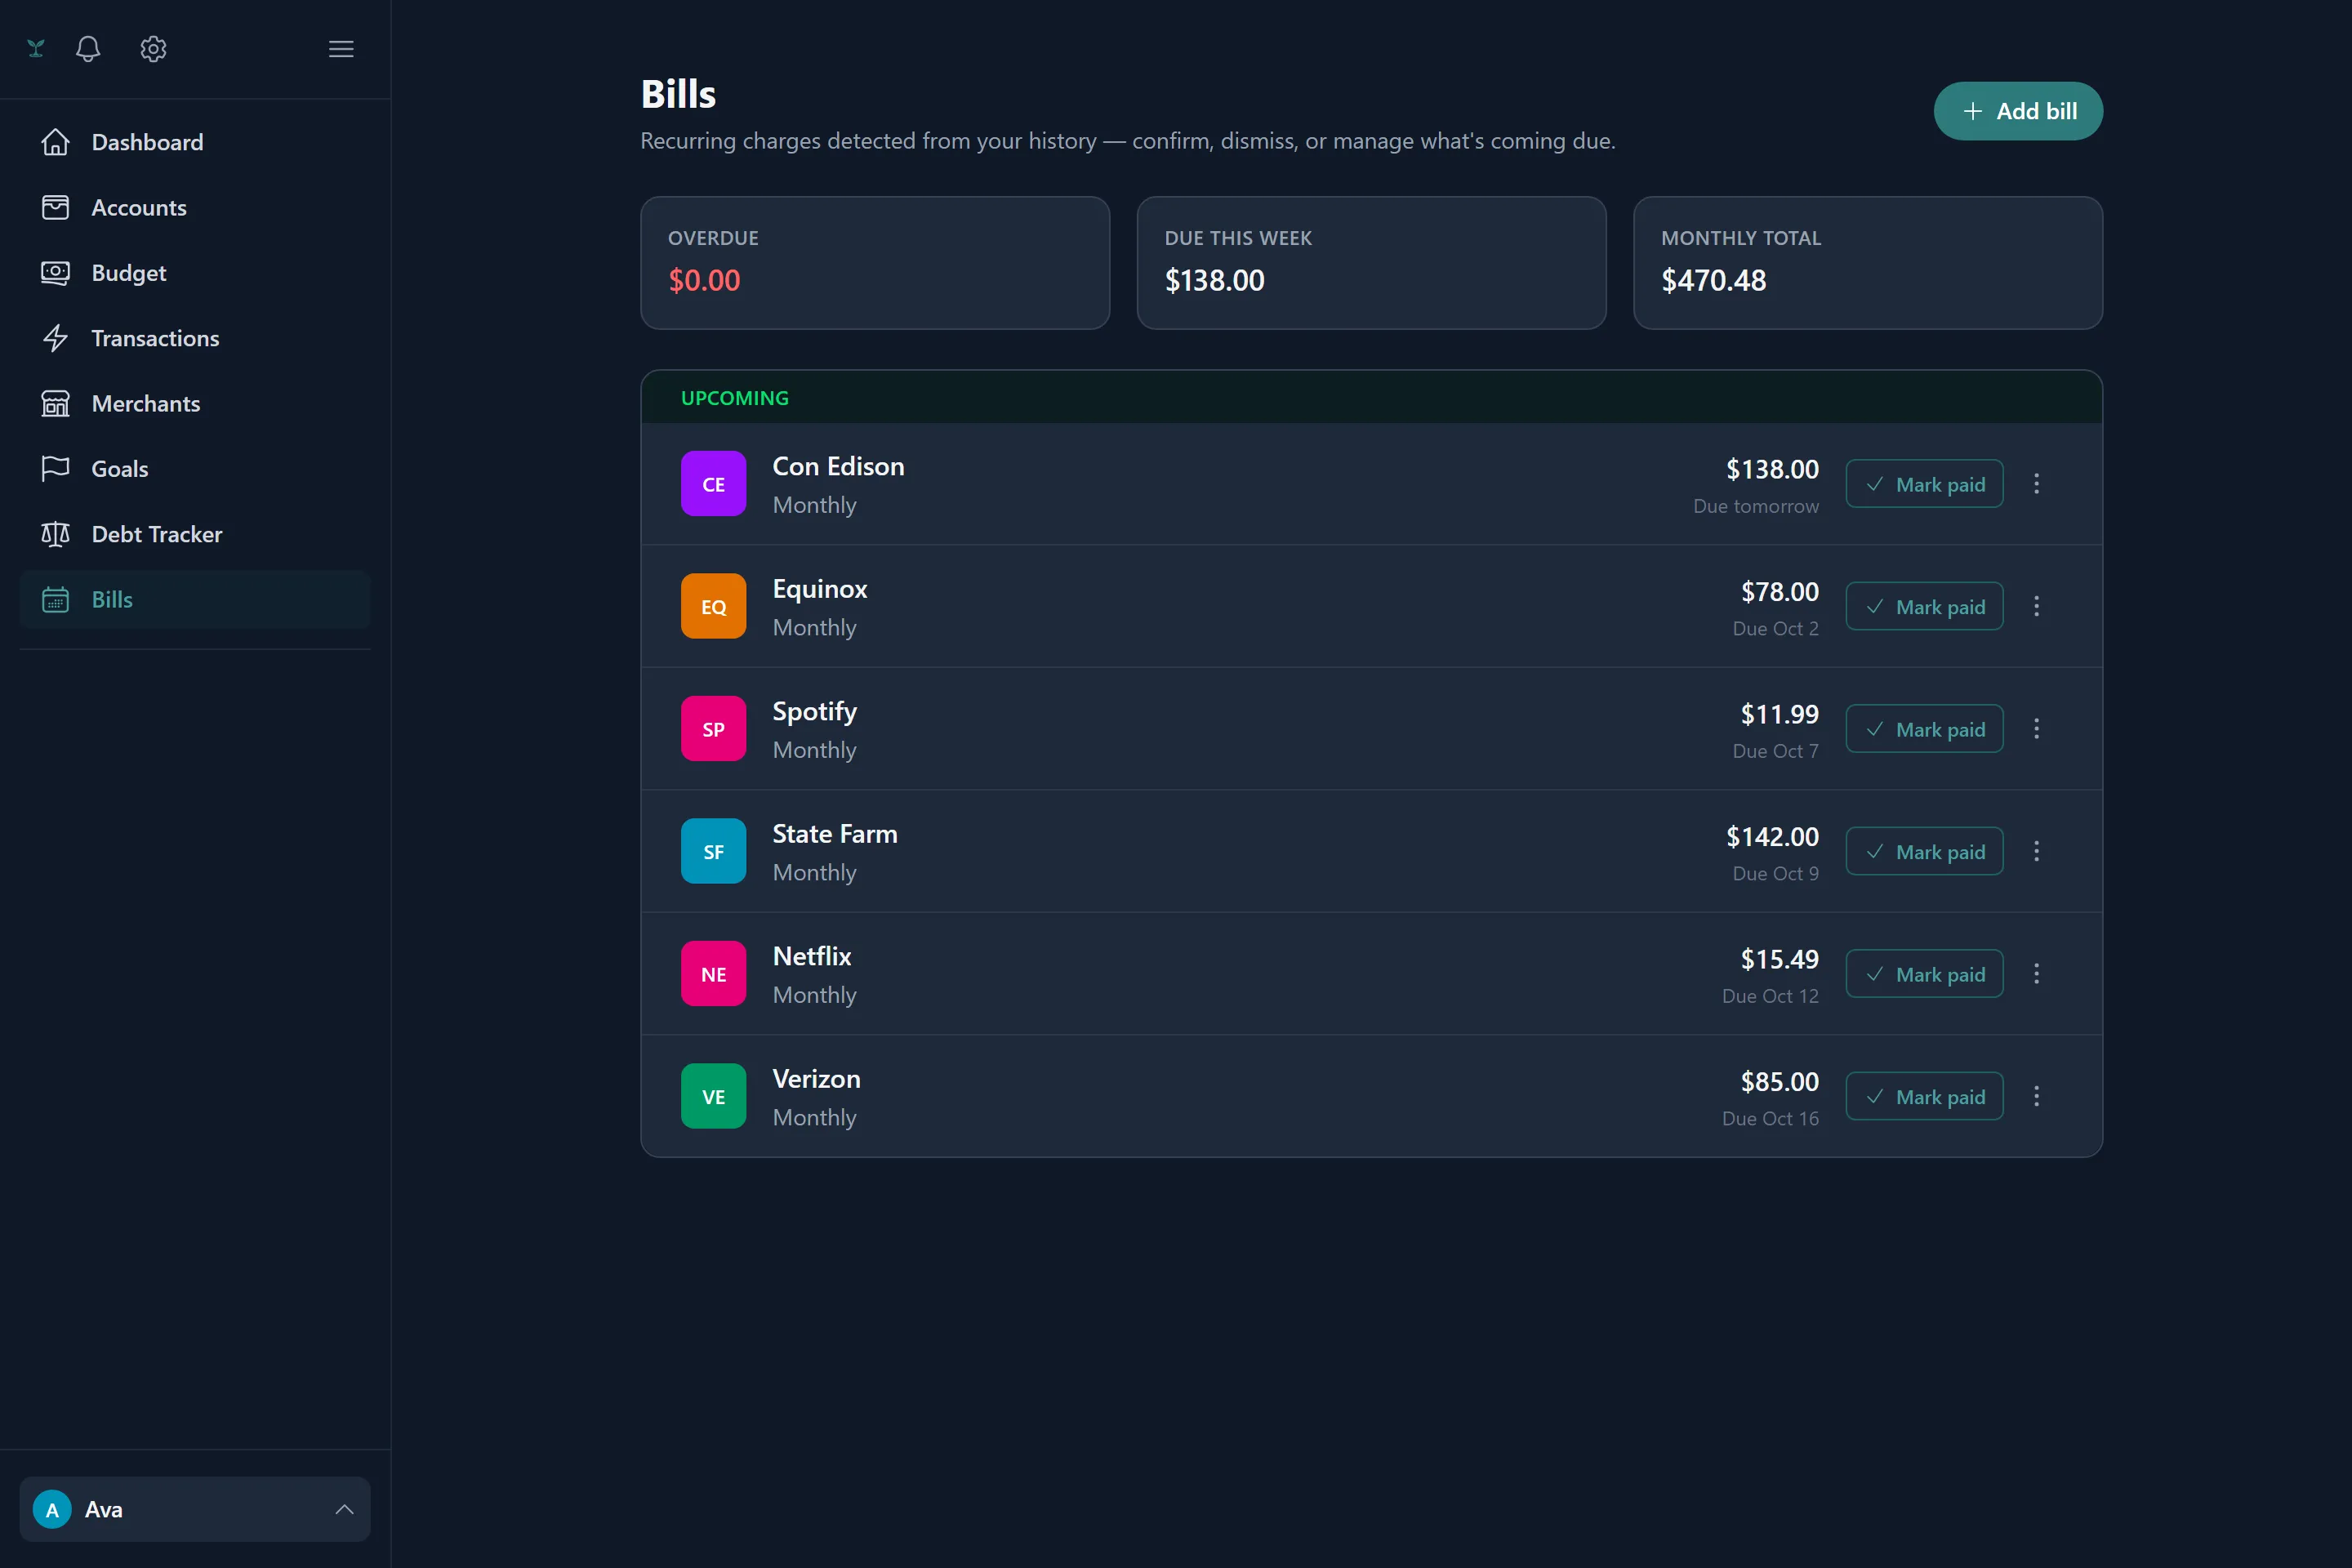Image resolution: width=2352 pixels, height=1568 pixels.
Task: Open the Accounts page
Action: click(x=195, y=207)
